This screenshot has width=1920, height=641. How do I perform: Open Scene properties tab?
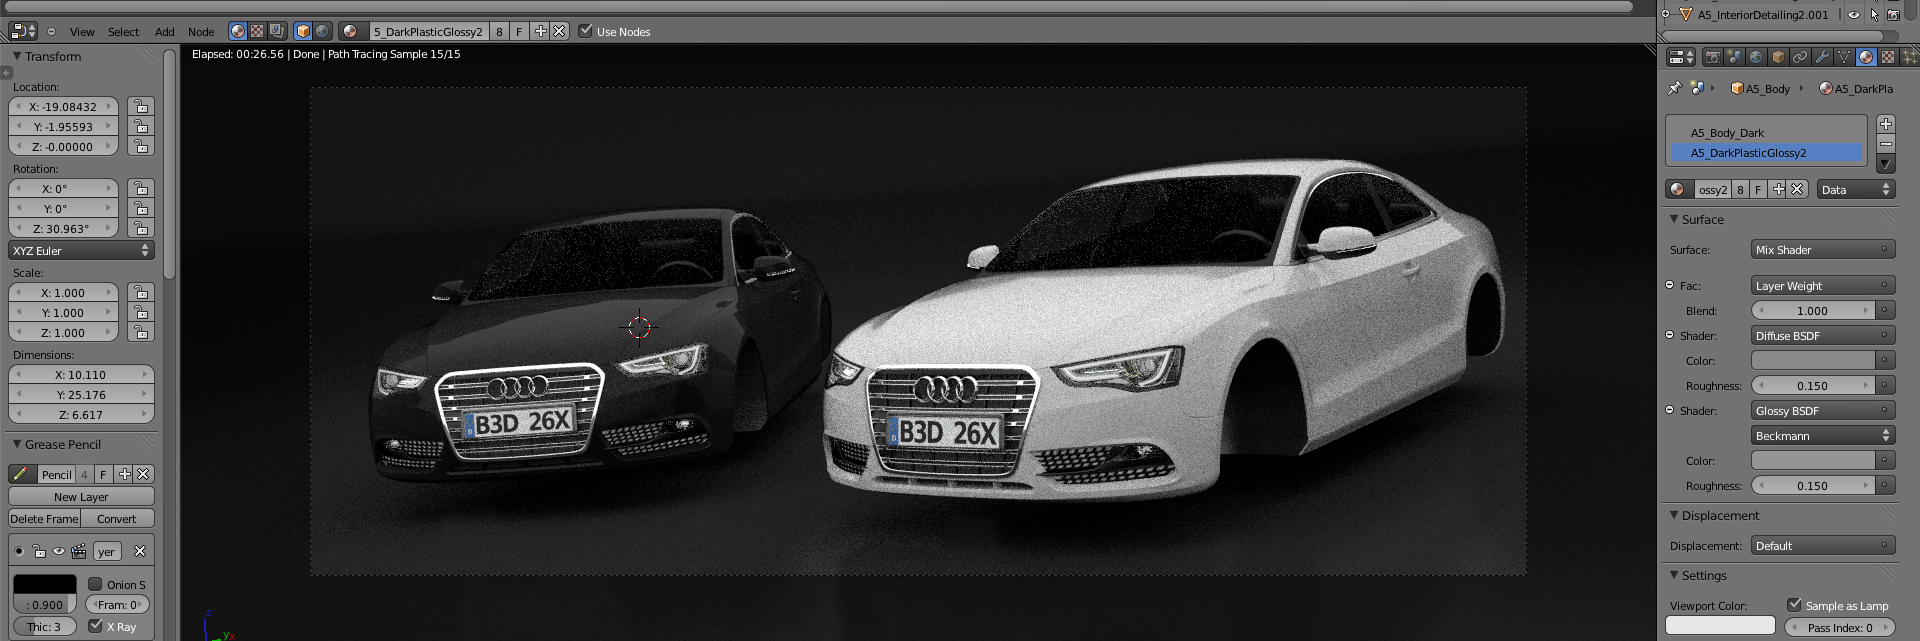[x=1734, y=57]
